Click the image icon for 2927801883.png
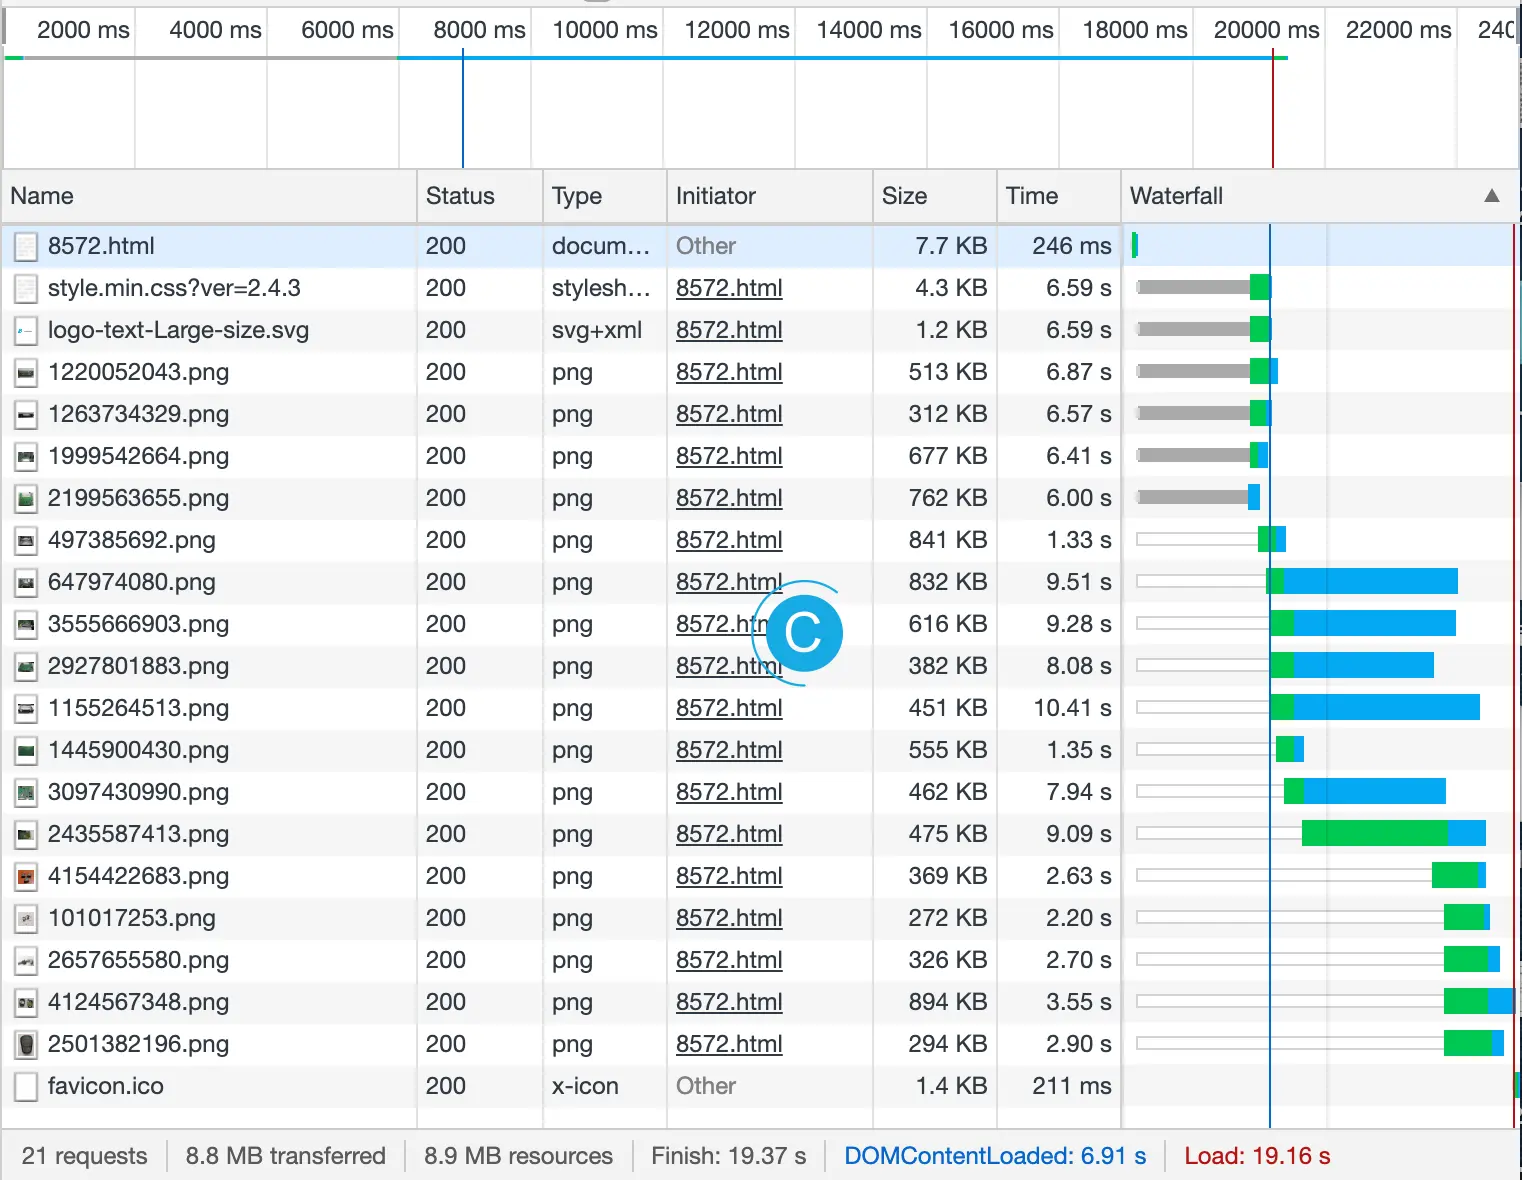 pos(26,666)
